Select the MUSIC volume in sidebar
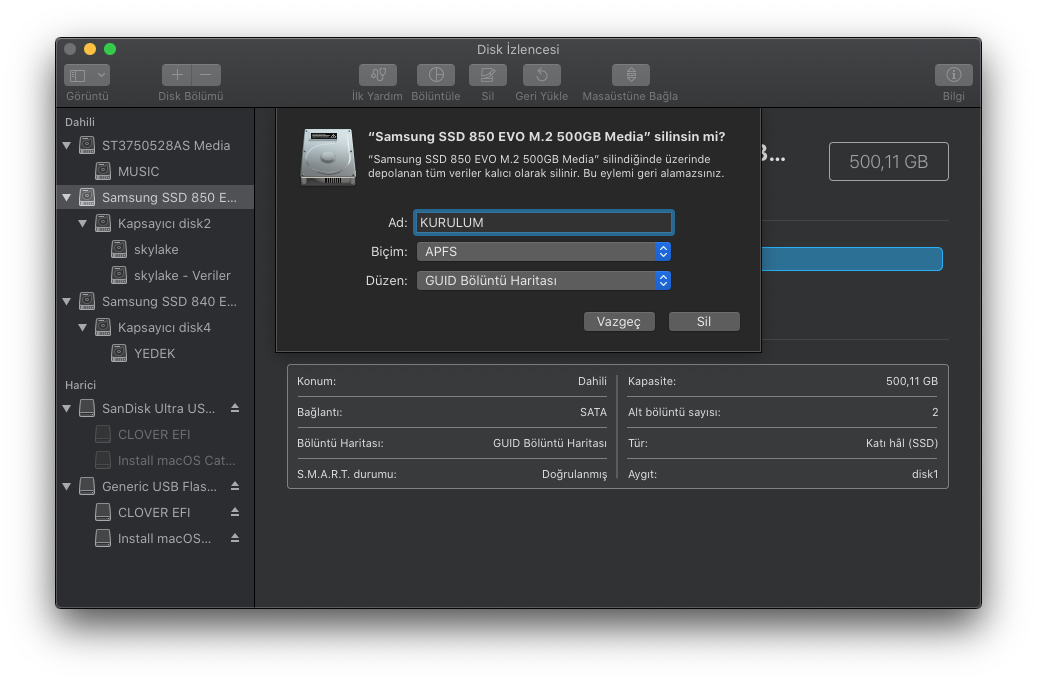The width and height of the screenshot is (1037, 682). point(138,171)
